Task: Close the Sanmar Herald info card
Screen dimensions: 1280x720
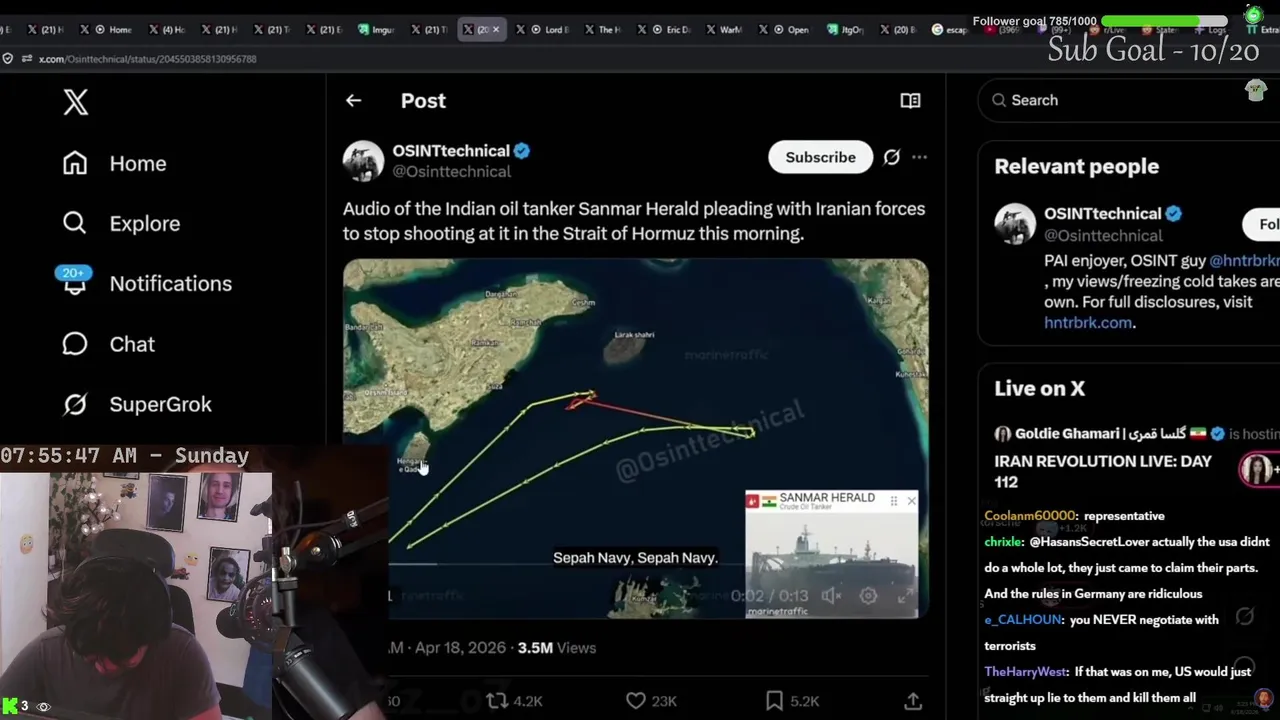Action: pos(911,501)
